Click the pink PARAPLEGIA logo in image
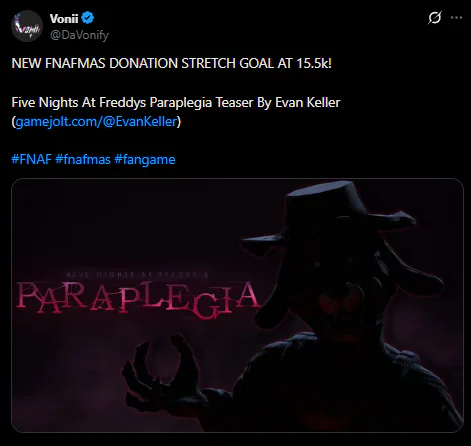 (138, 299)
